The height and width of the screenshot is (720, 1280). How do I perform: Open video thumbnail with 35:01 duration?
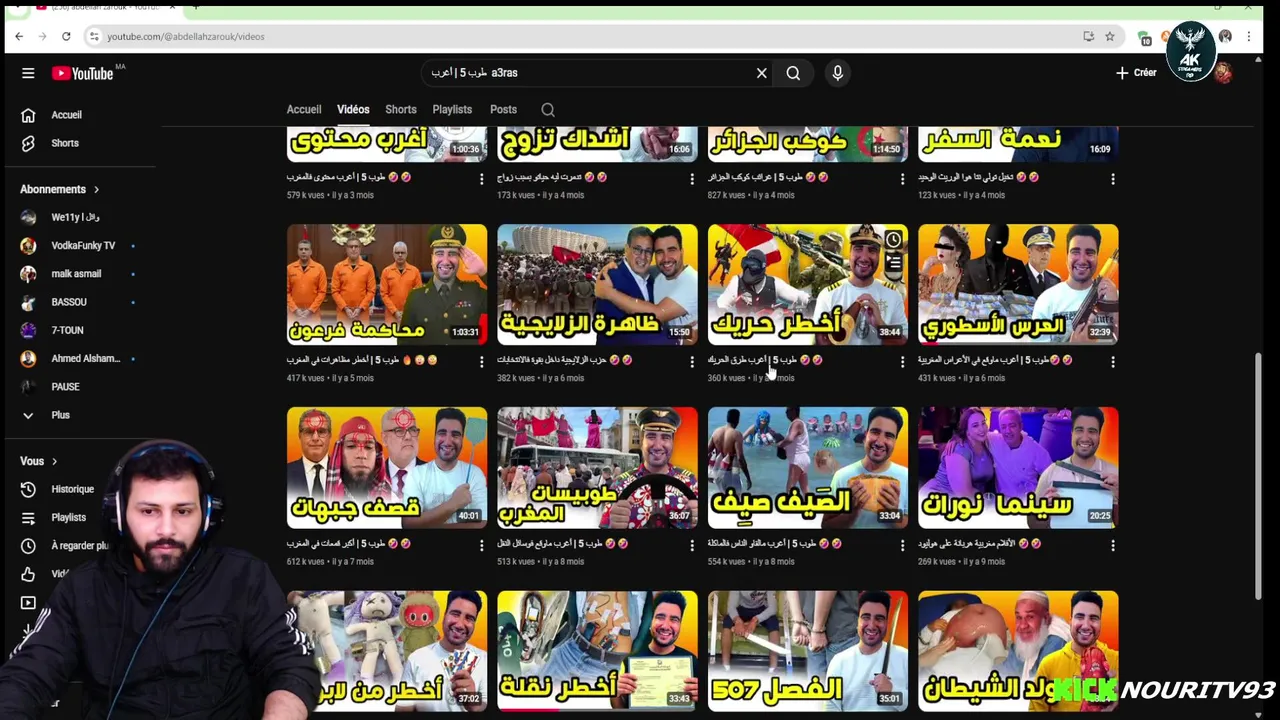point(808,651)
